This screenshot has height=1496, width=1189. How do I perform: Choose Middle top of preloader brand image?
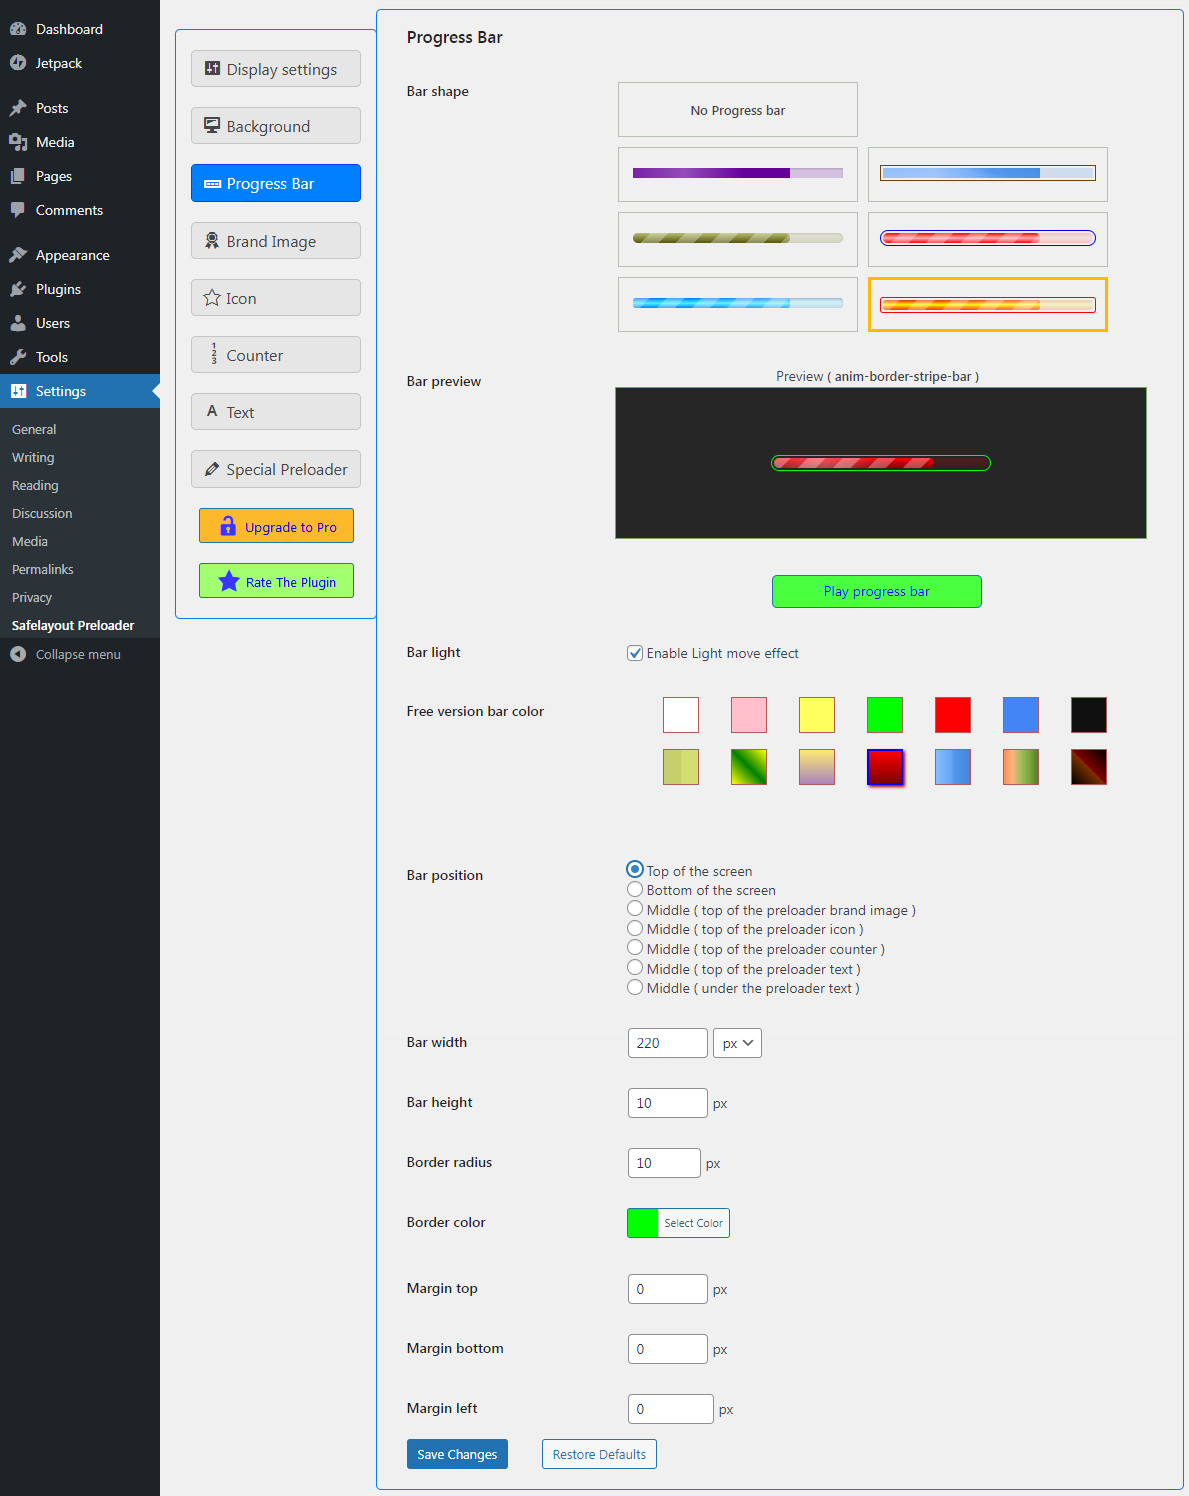coord(635,909)
